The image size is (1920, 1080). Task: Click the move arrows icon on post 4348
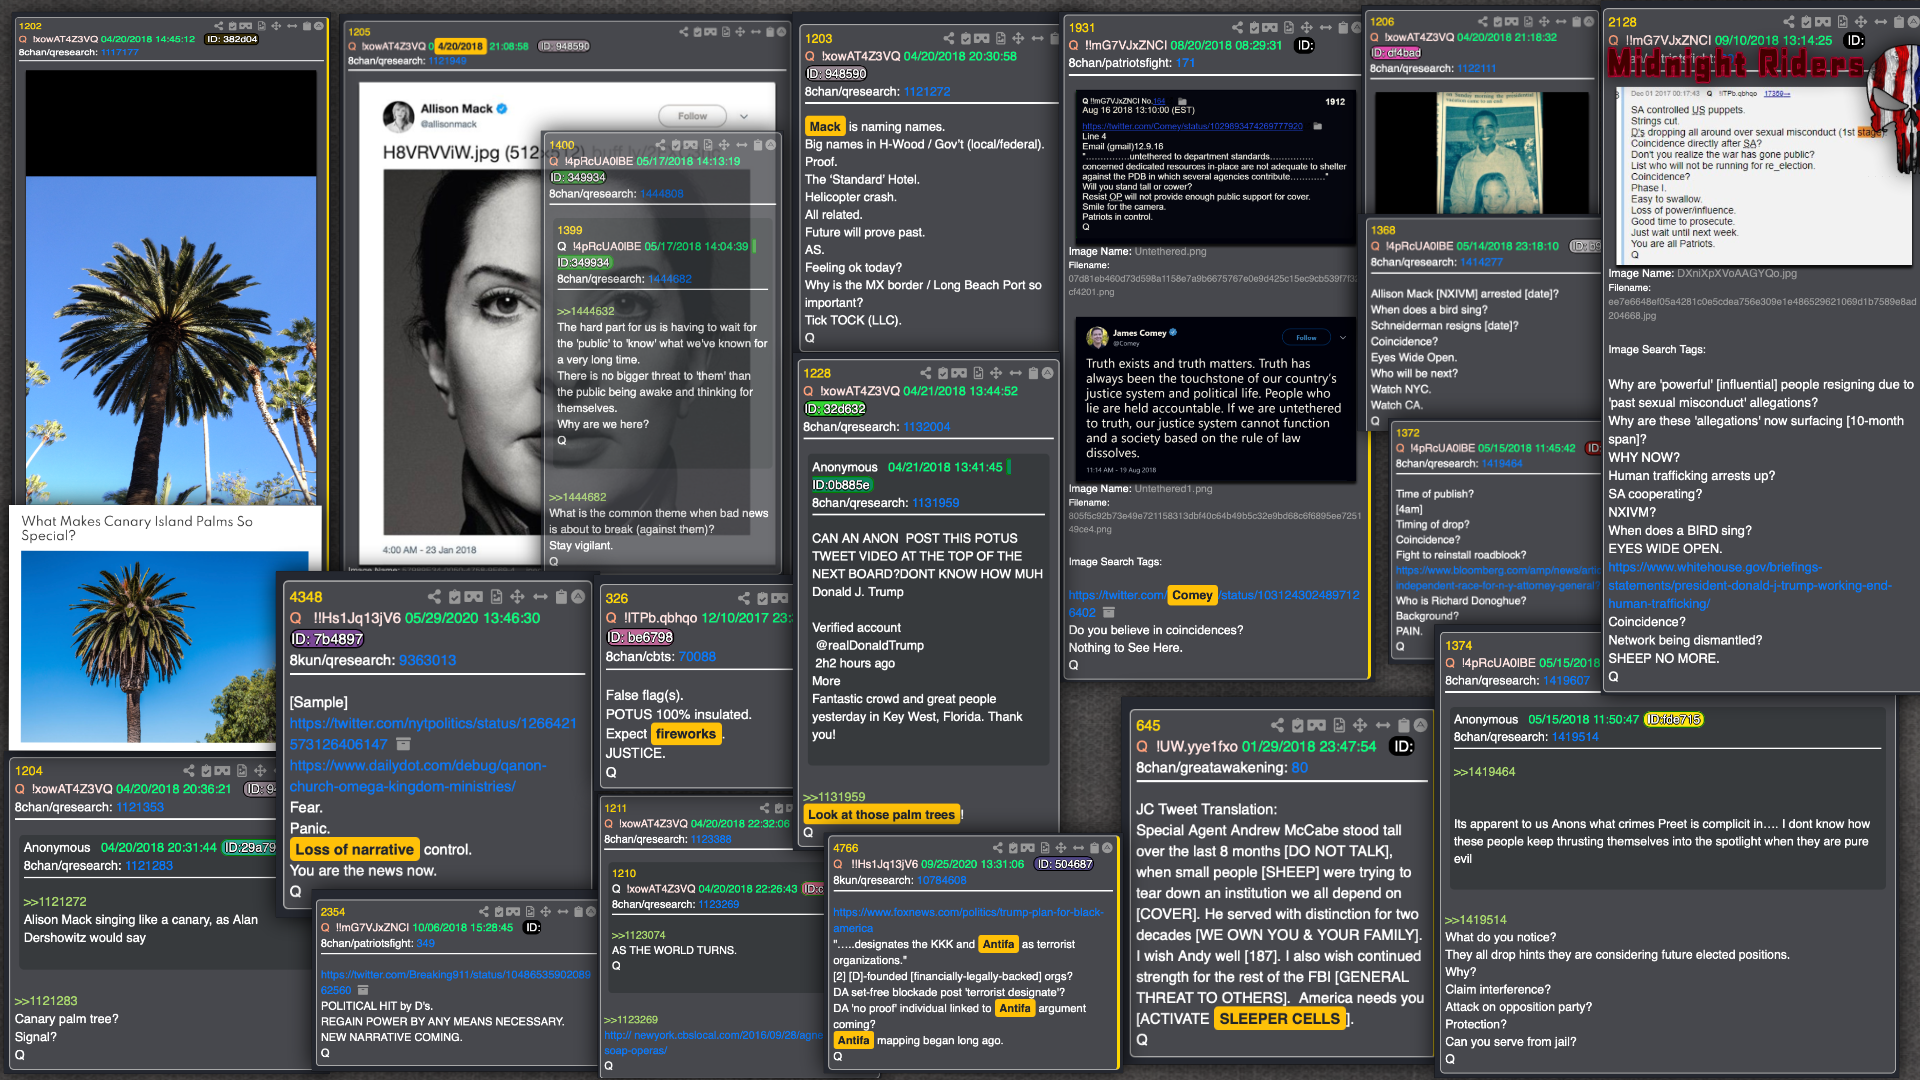tap(517, 597)
